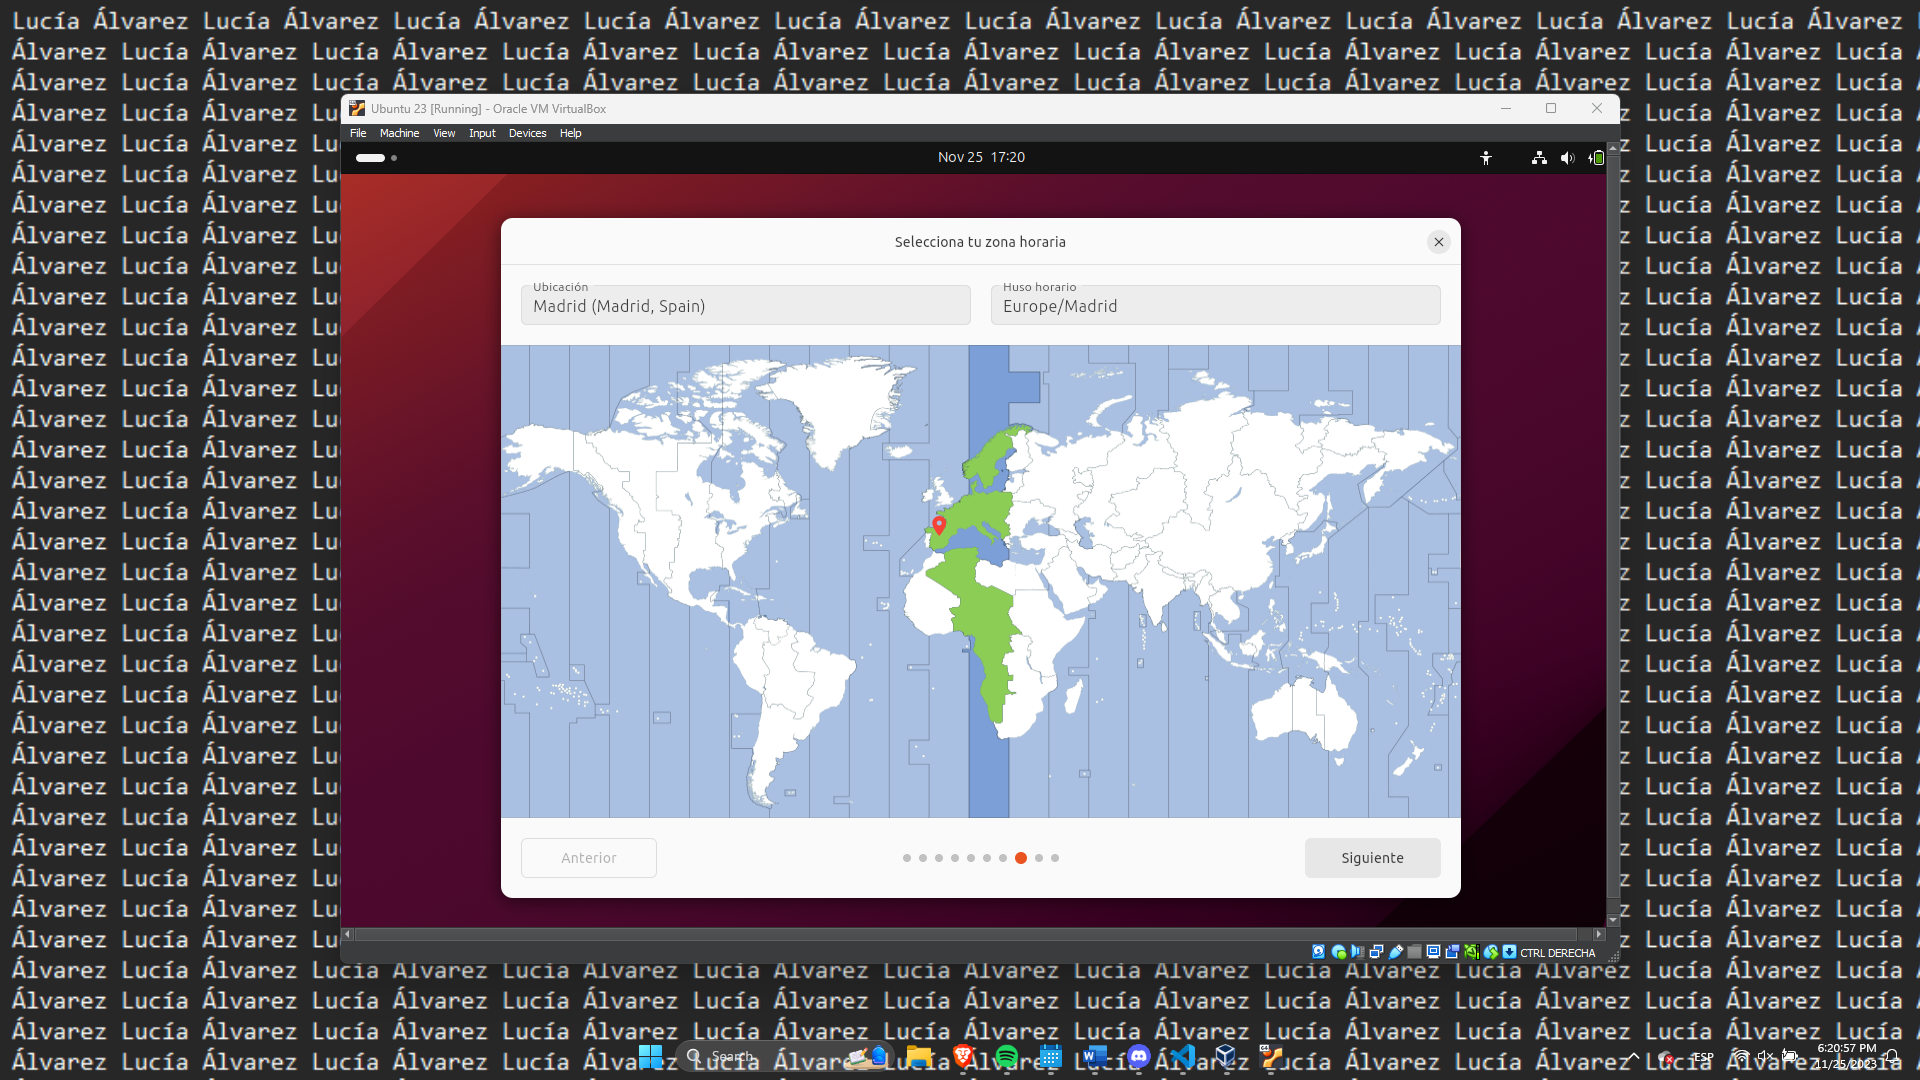Click the audio status icon in VirtualBox

(1357, 952)
